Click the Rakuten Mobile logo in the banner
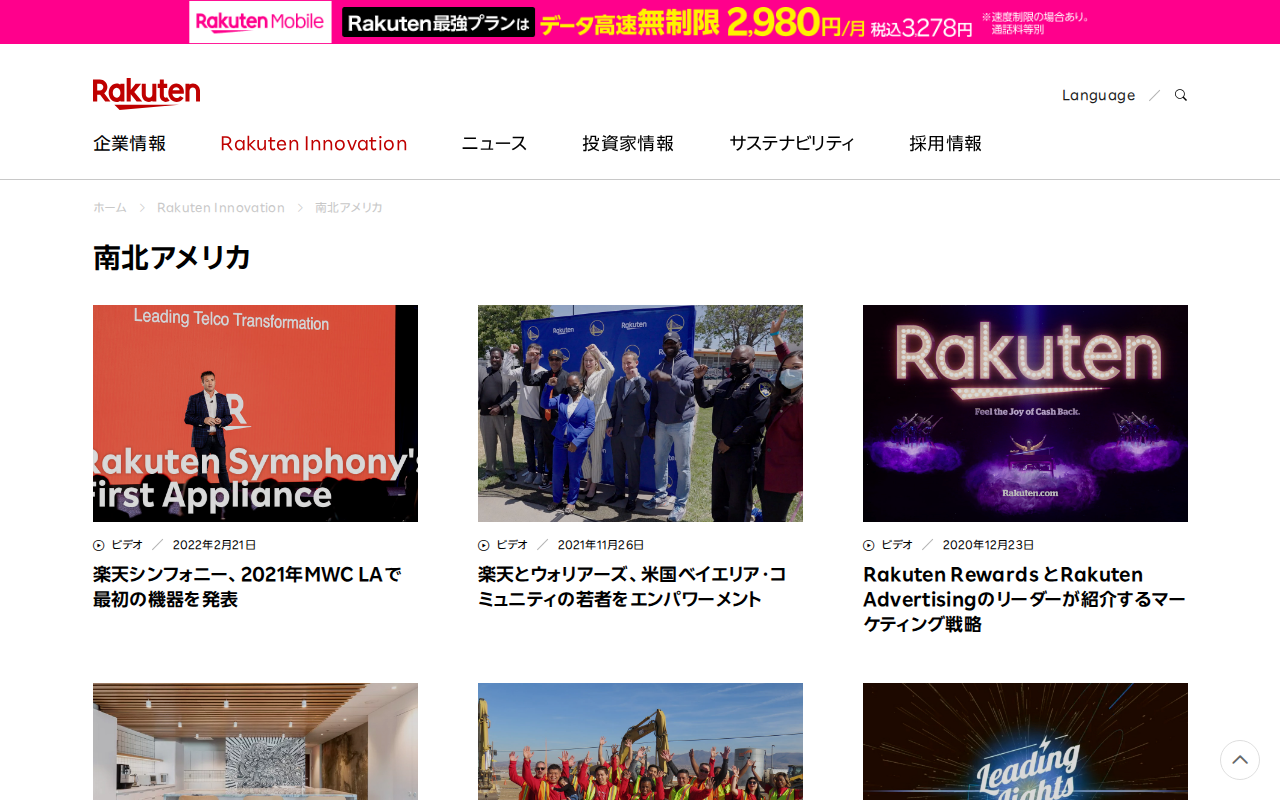 pyautogui.click(x=260, y=22)
